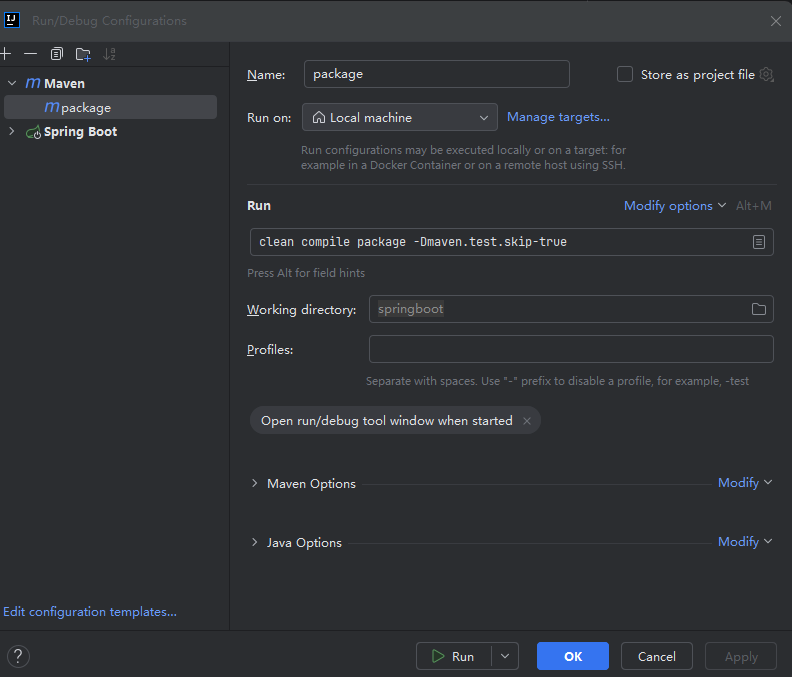Close the Run/Debug Configurations dialog
Viewport: 792px width, 677px height.
(776, 21)
